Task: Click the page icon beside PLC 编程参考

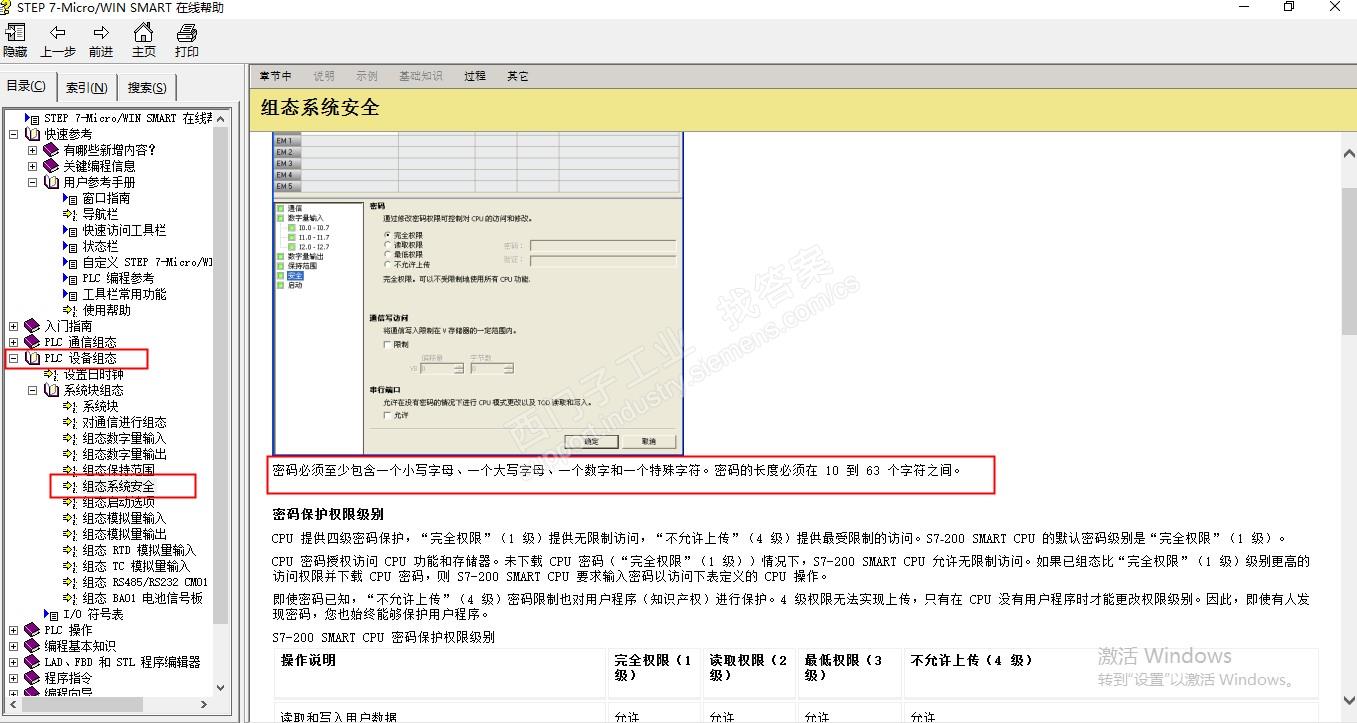Action: [70, 278]
